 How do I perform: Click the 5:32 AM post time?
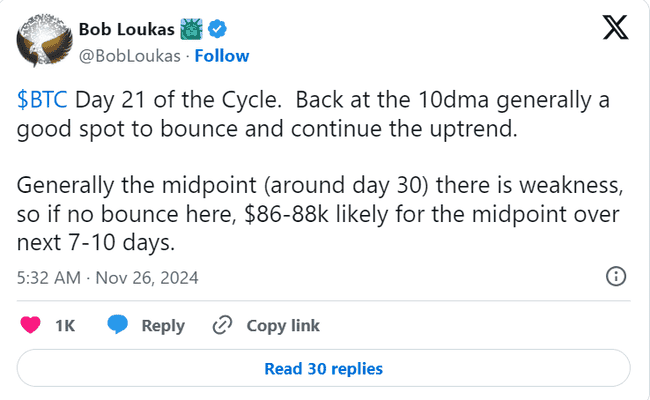(x=49, y=278)
